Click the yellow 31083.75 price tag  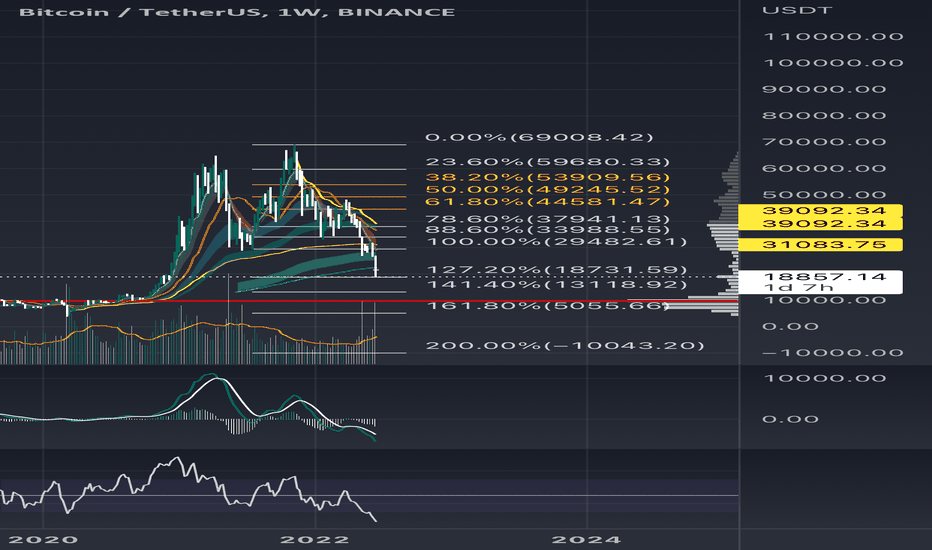(x=820, y=244)
